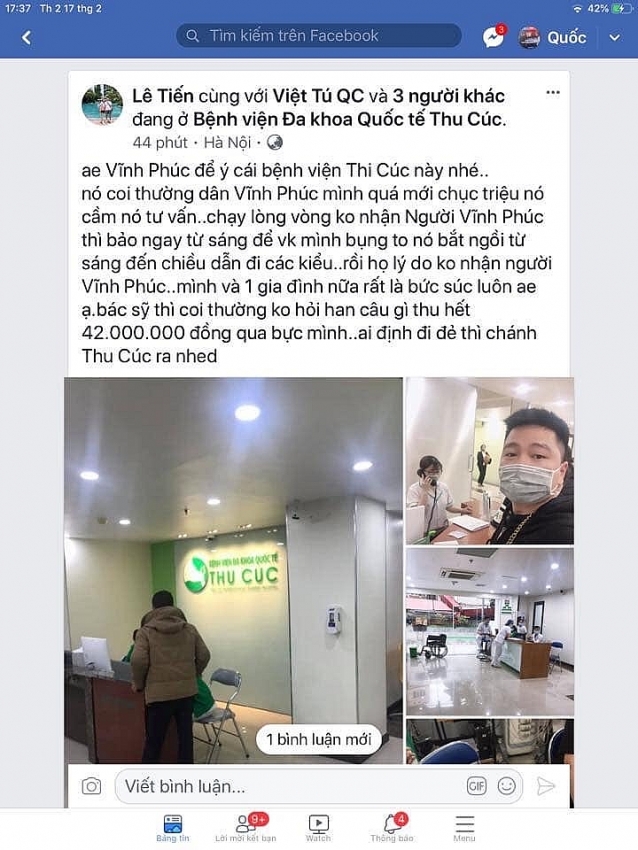Tap the '1 bình luận mới' button
The height and width of the screenshot is (850, 638).
(x=319, y=739)
